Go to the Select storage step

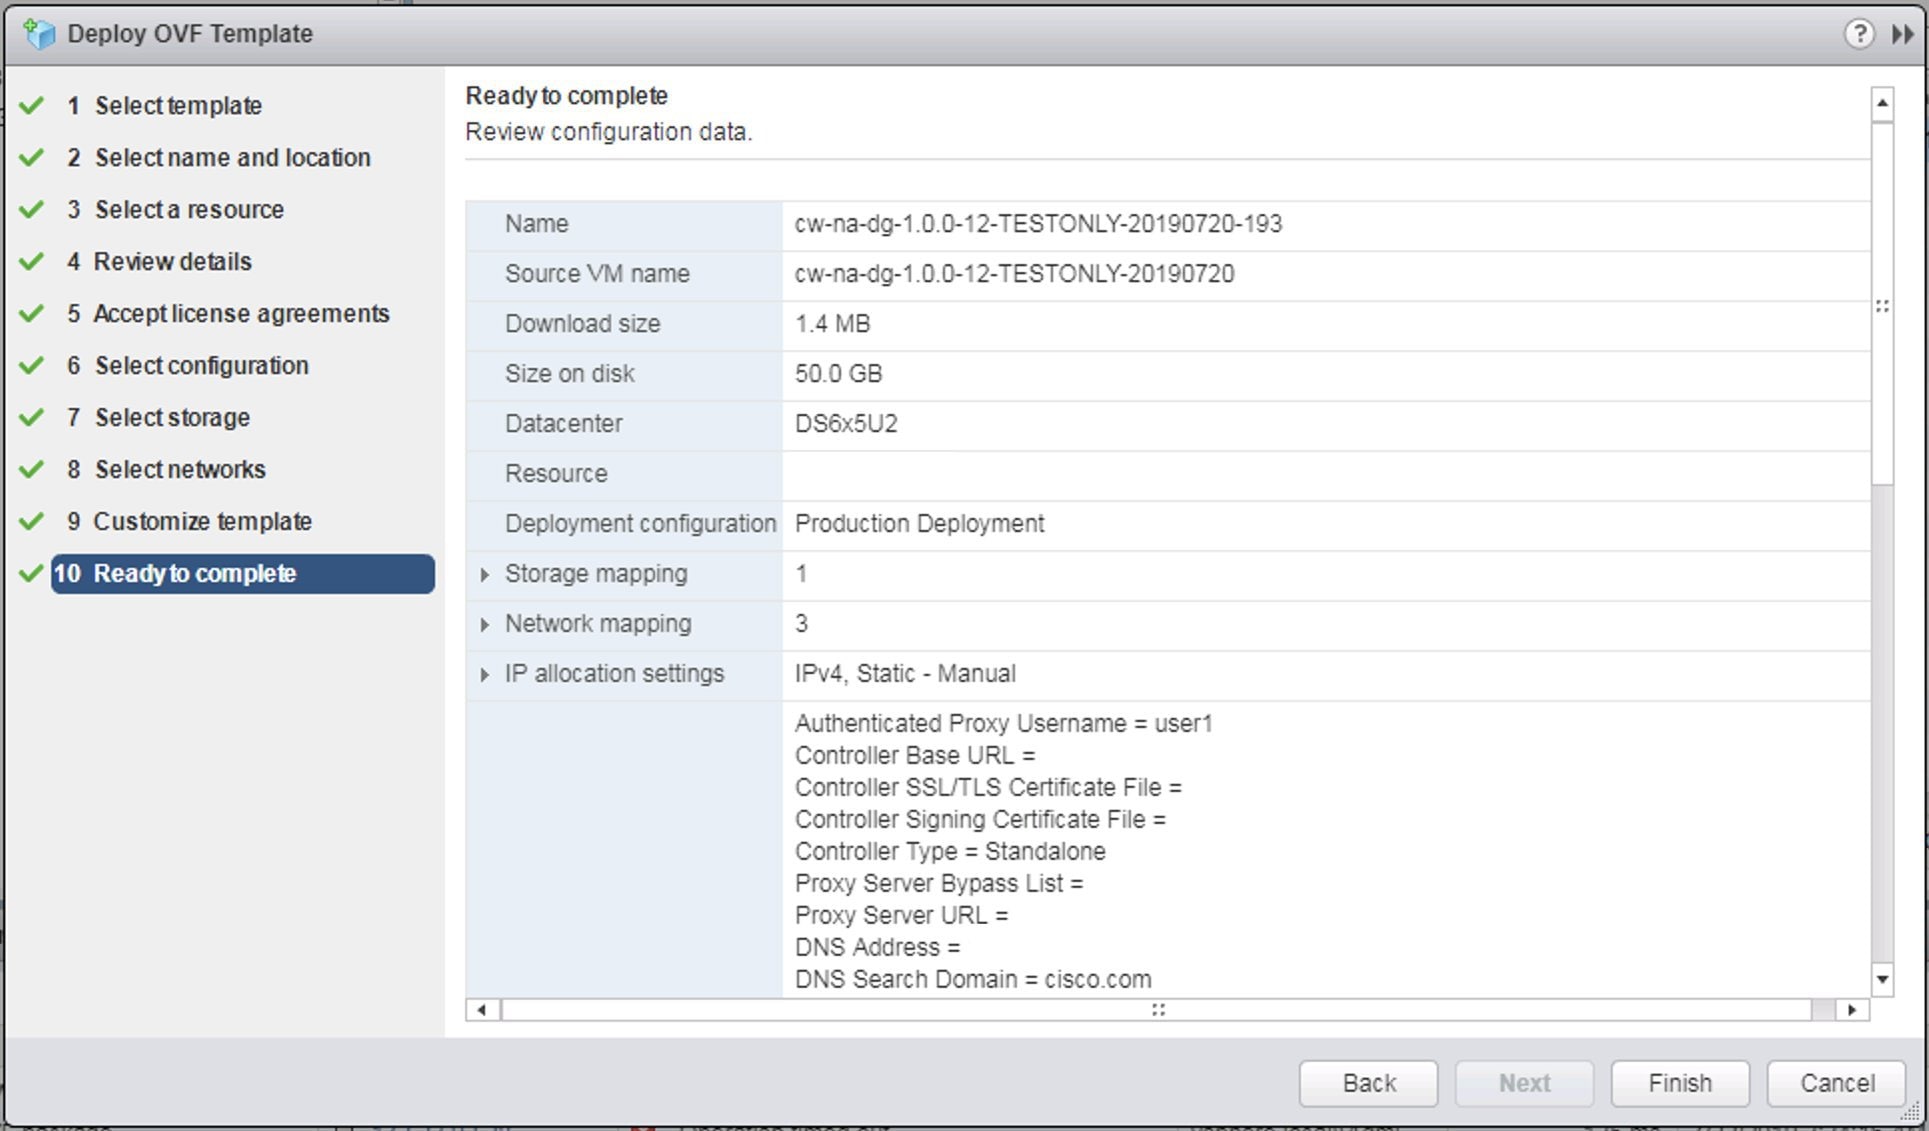click(x=172, y=417)
